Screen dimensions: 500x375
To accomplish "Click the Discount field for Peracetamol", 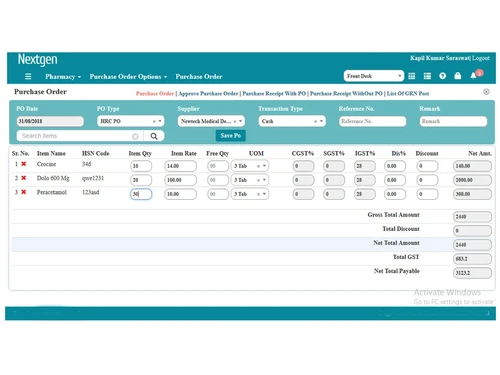I will [427, 194].
